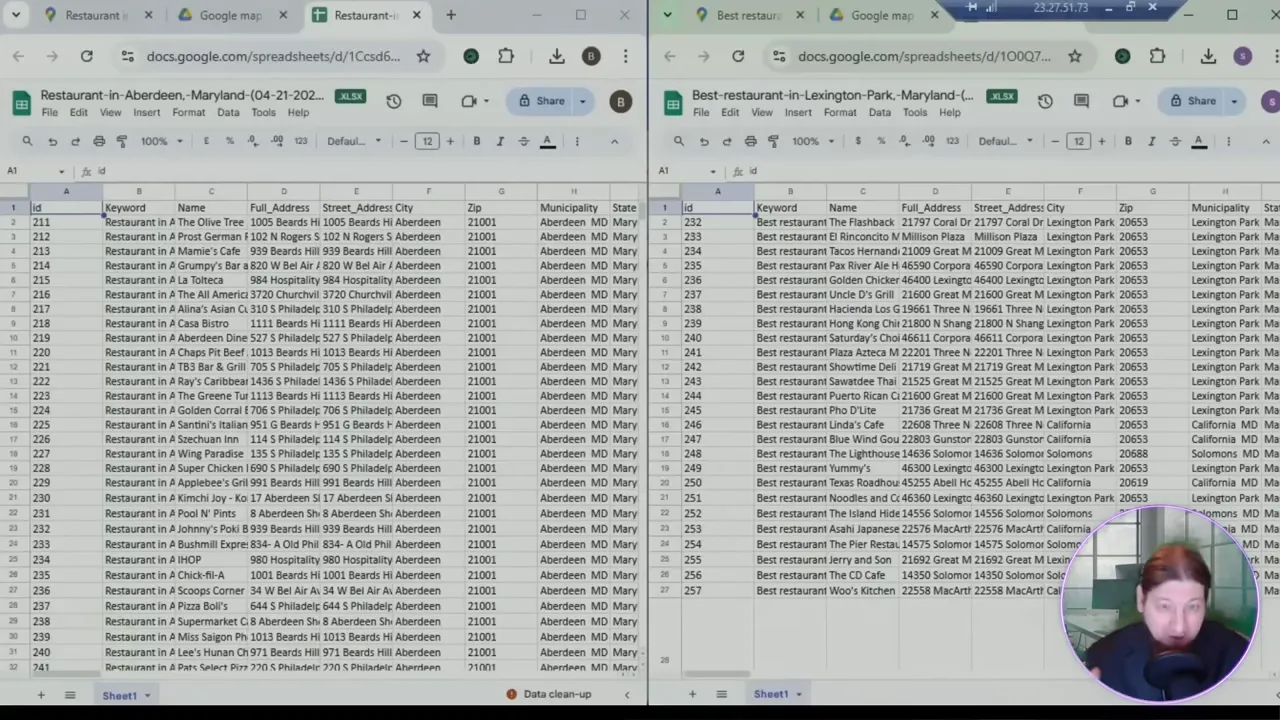Image resolution: width=1280 pixels, height=720 pixels.
Task: Toggle italic in Aberdeen spreadsheet toolbar
Action: click(500, 141)
